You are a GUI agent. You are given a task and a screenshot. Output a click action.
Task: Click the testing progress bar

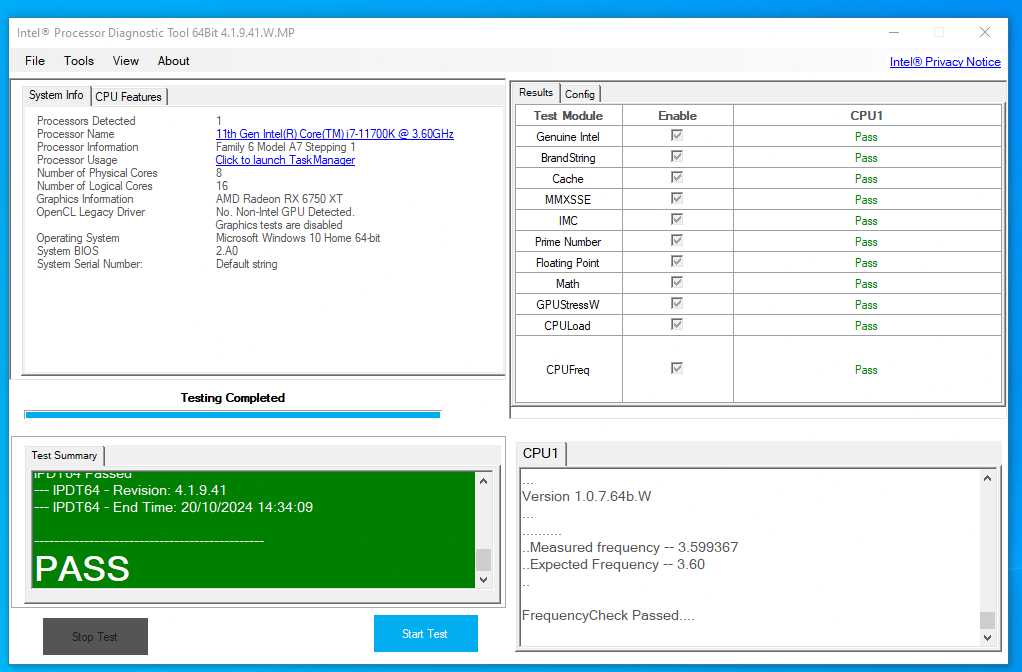(233, 415)
